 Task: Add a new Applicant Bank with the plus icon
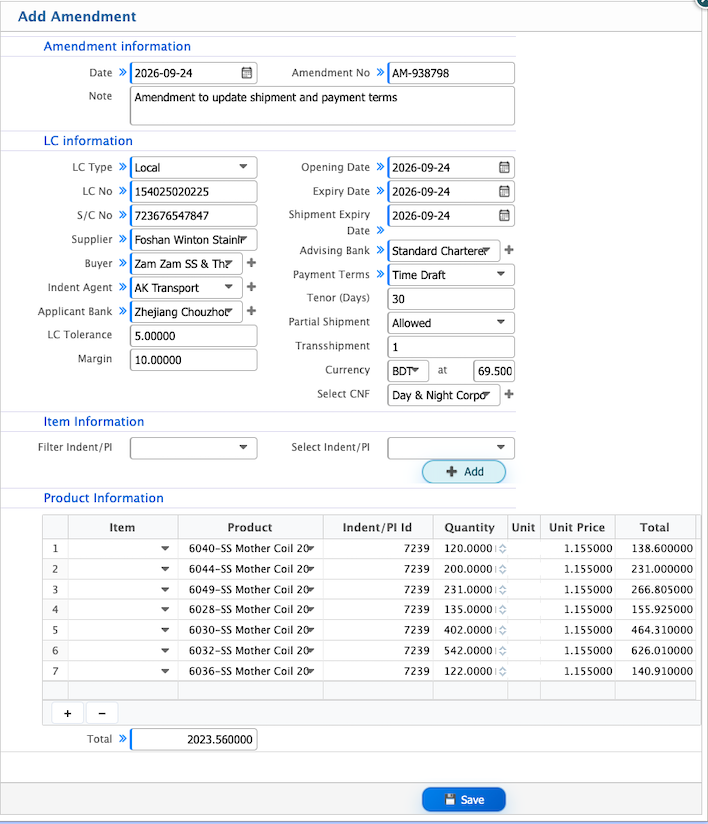pyautogui.click(x=251, y=311)
